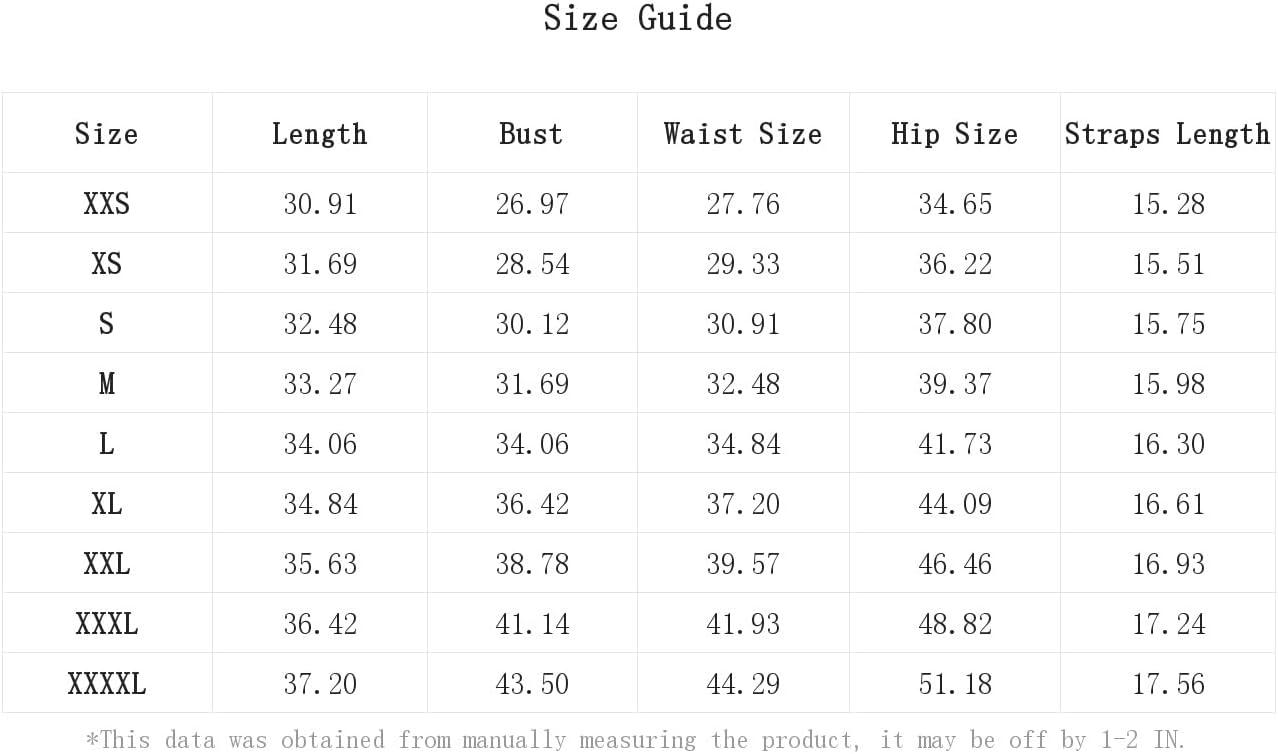
Task: Click the Straps Length column header
Action: 1167,134
